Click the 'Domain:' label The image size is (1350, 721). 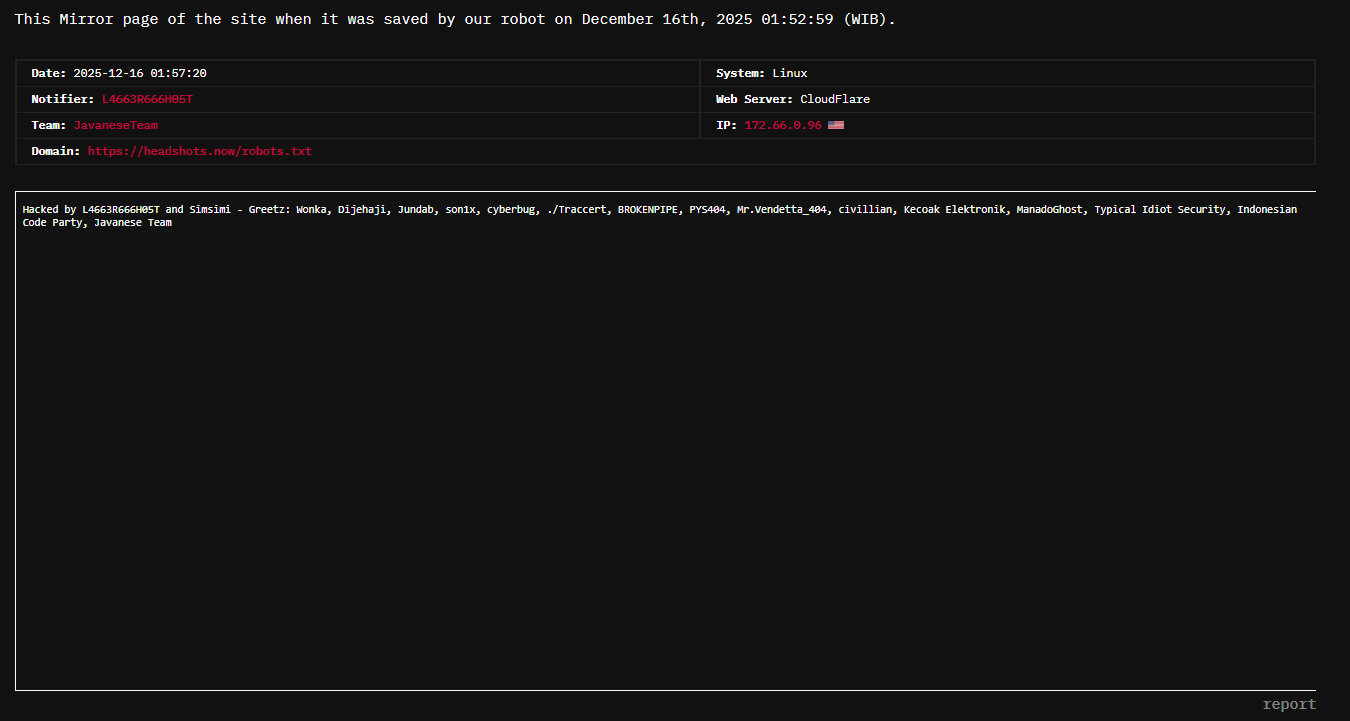point(55,151)
